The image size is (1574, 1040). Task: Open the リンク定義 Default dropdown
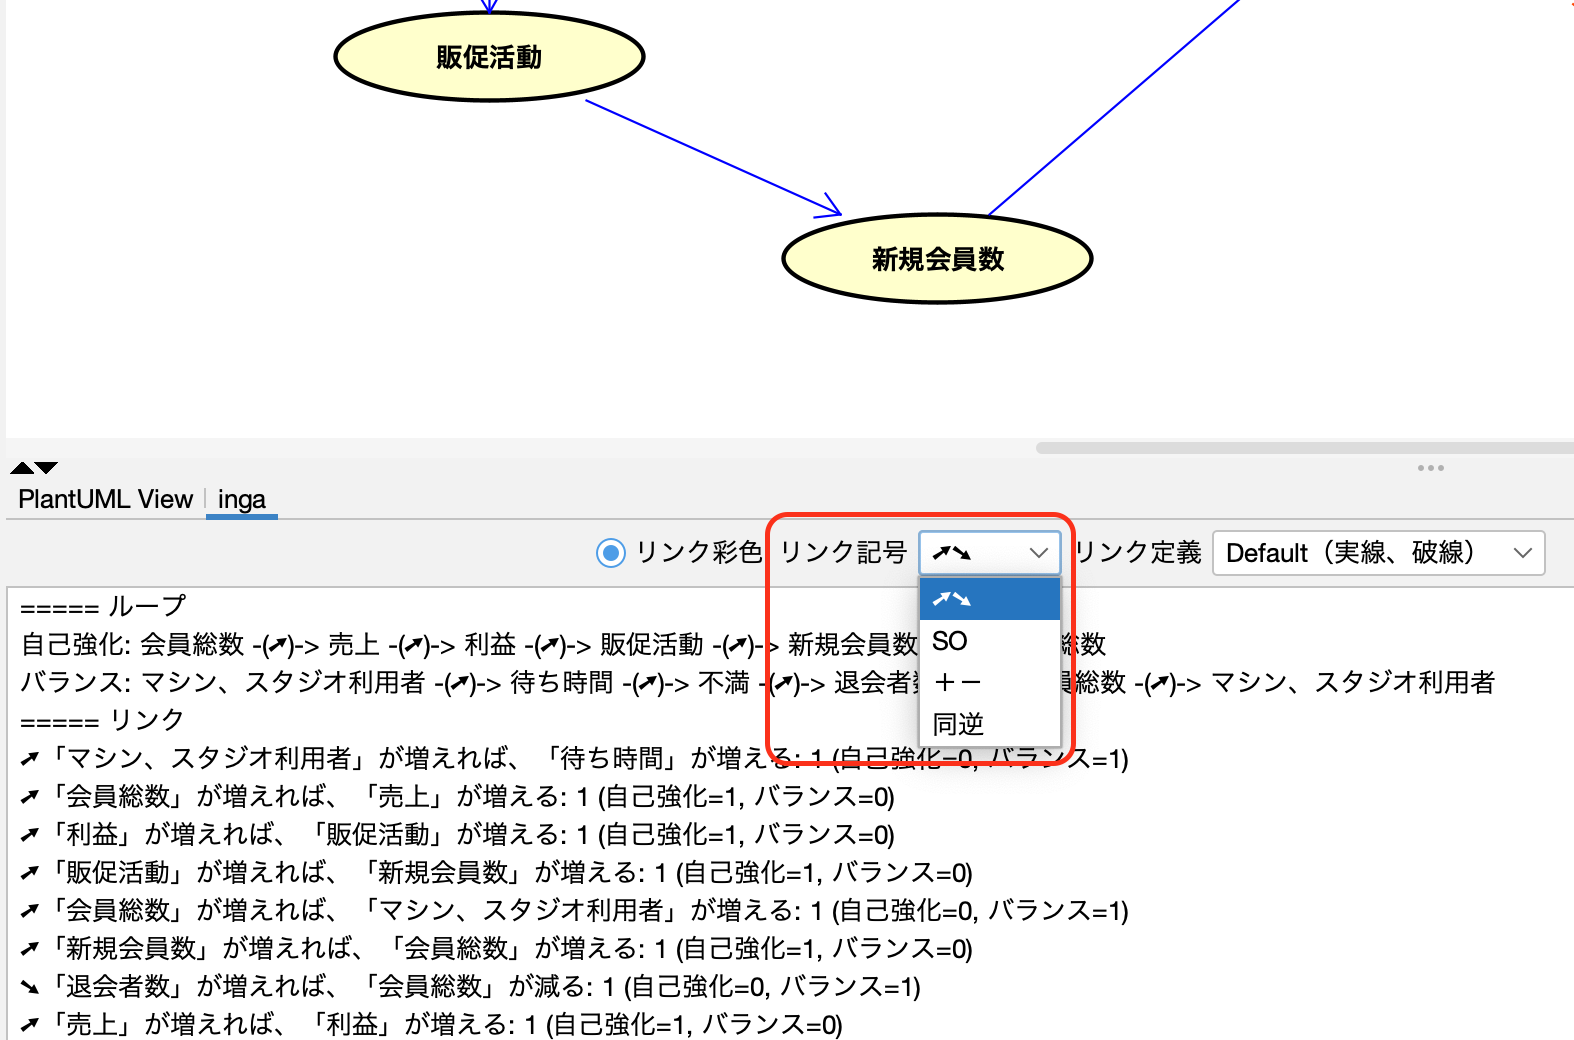[1378, 553]
